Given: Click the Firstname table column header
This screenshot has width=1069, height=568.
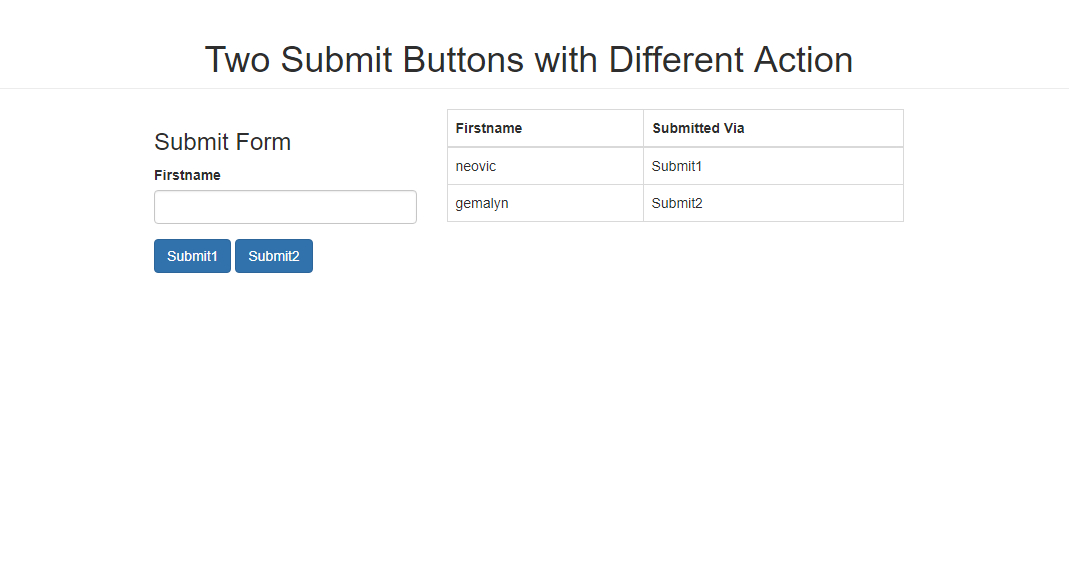Looking at the screenshot, I should click(x=489, y=128).
